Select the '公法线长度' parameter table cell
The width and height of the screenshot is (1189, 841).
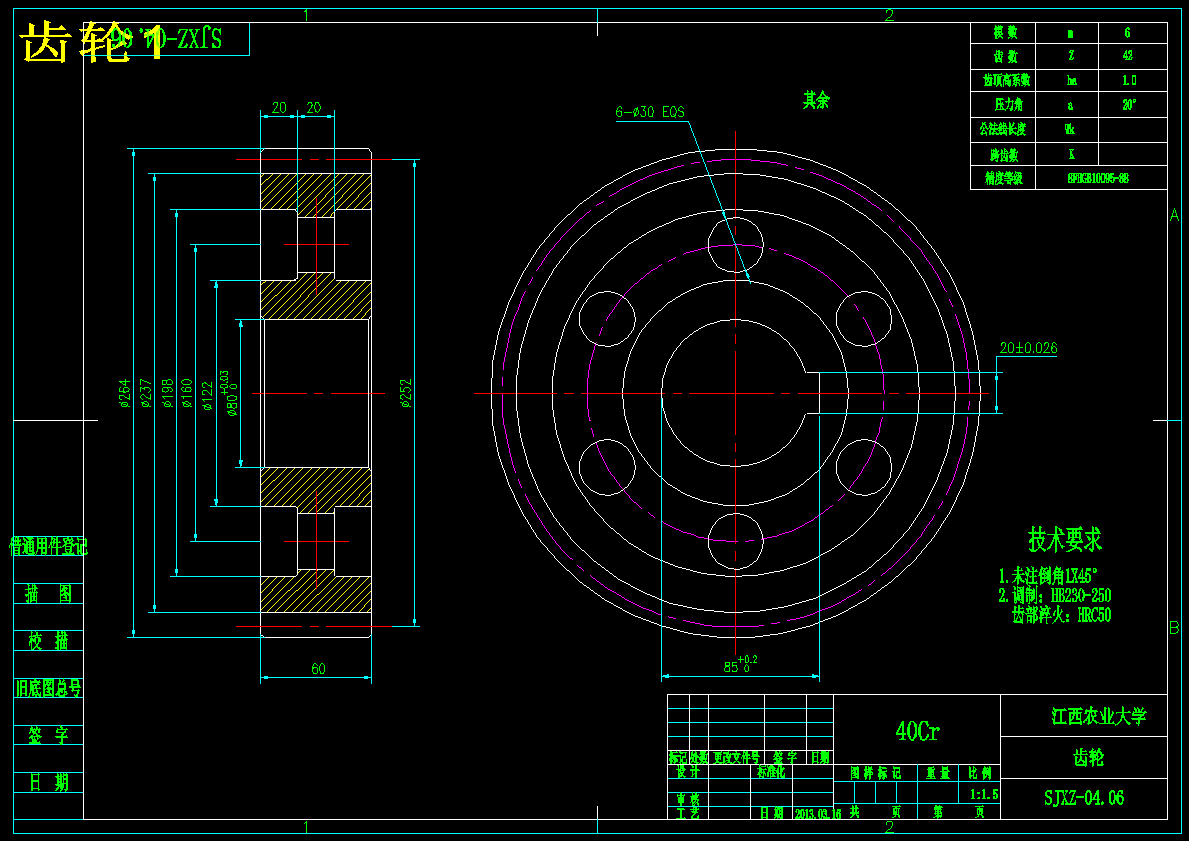[x=1002, y=129]
